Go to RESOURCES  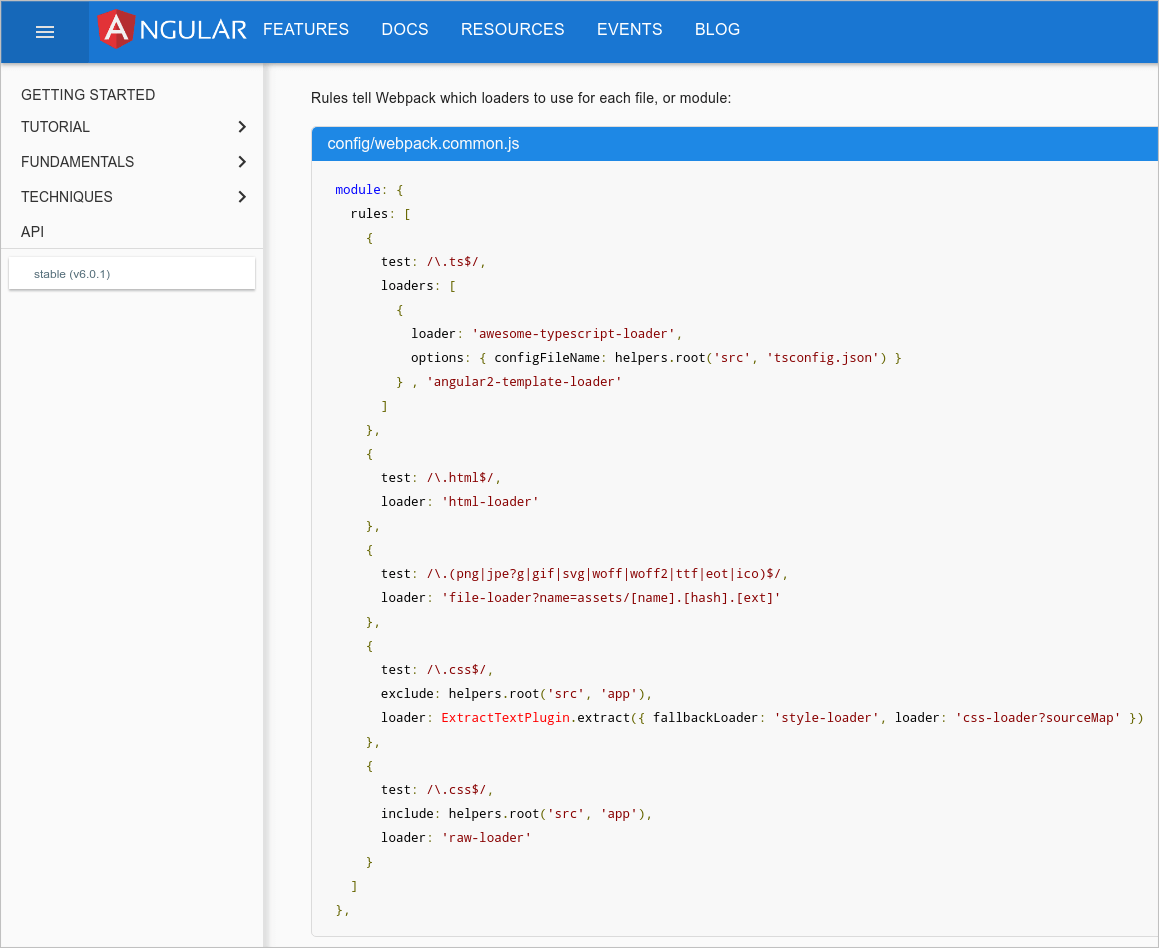(512, 30)
